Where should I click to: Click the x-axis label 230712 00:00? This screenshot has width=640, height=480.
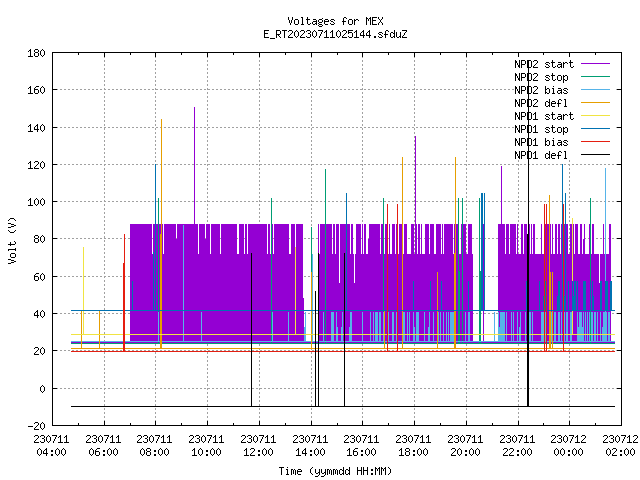pyautogui.click(x=568, y=446)
